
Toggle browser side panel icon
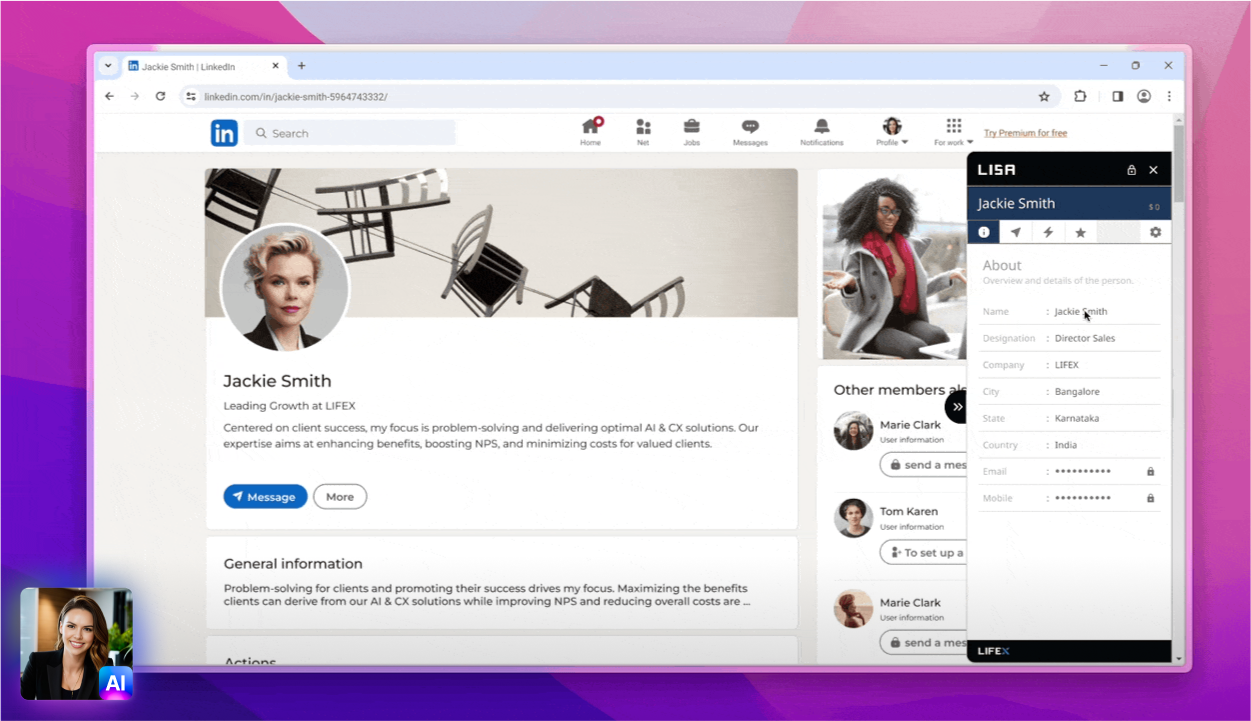point(1117,97)
